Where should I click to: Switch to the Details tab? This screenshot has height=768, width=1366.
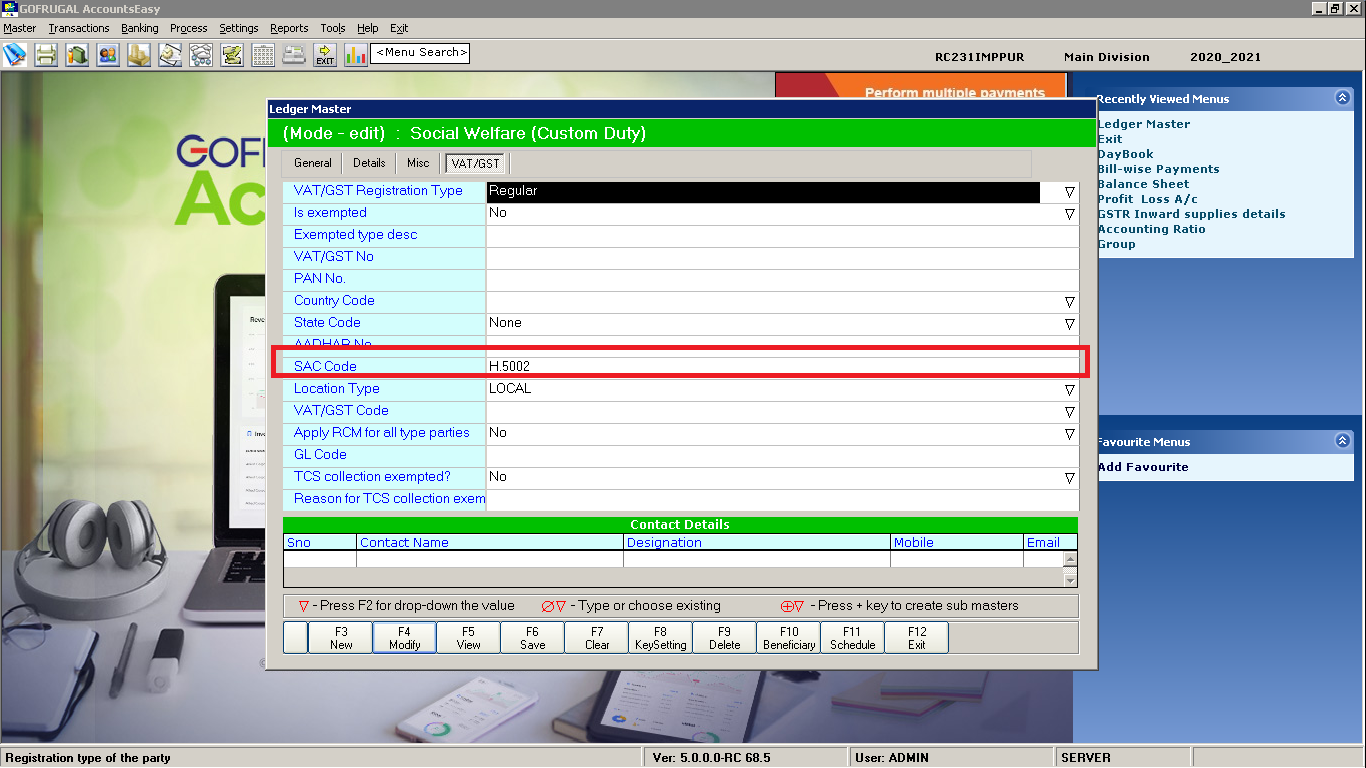[x=369, y=163]
